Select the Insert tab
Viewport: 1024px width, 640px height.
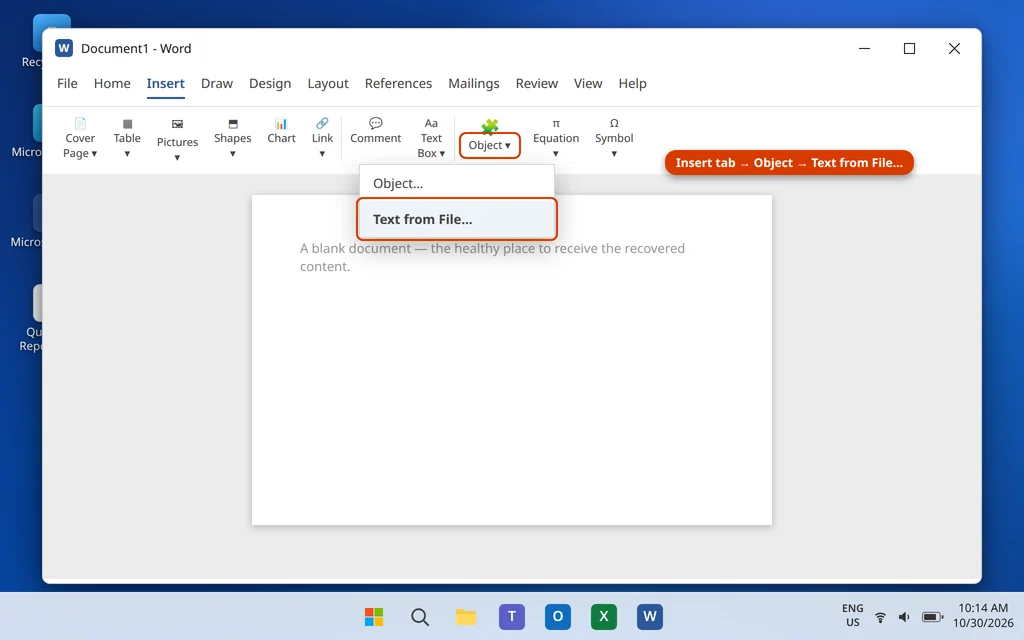165,84
